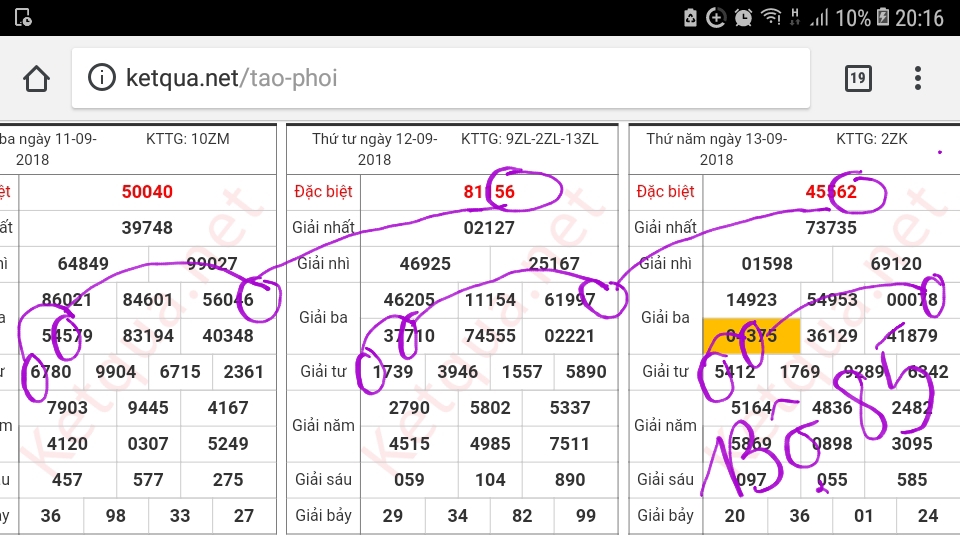Select the 'Thứ tư ngày 12-09-2018' header

[375, 149]
